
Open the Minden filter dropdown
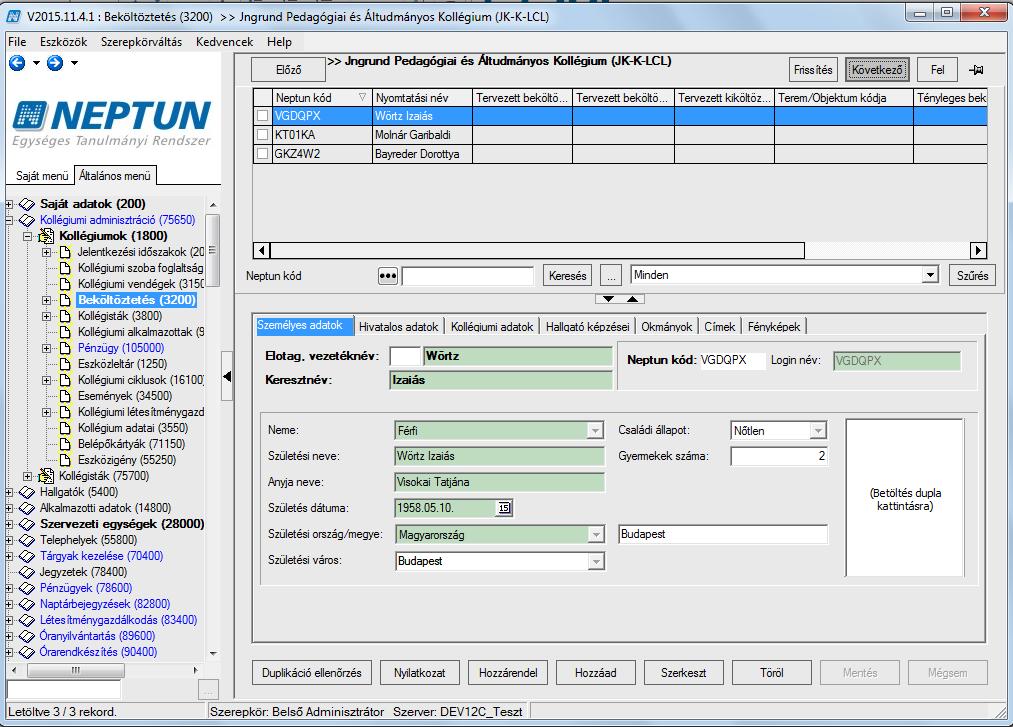(930, 275)
